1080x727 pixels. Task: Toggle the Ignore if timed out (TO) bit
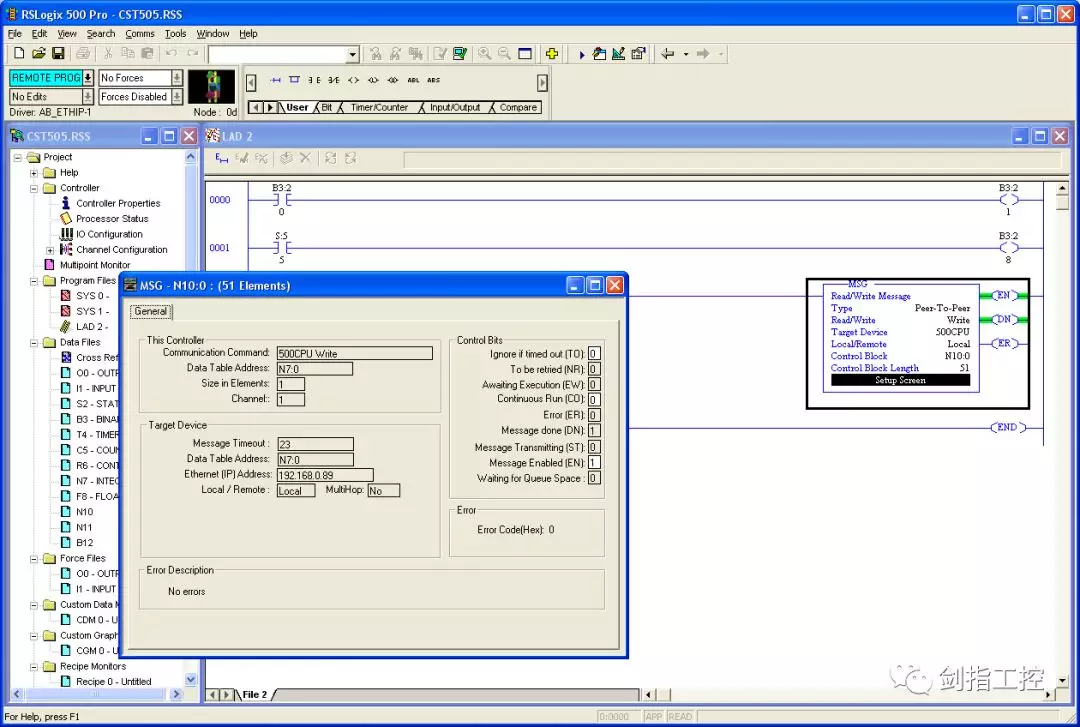click(x=594, y=354)
